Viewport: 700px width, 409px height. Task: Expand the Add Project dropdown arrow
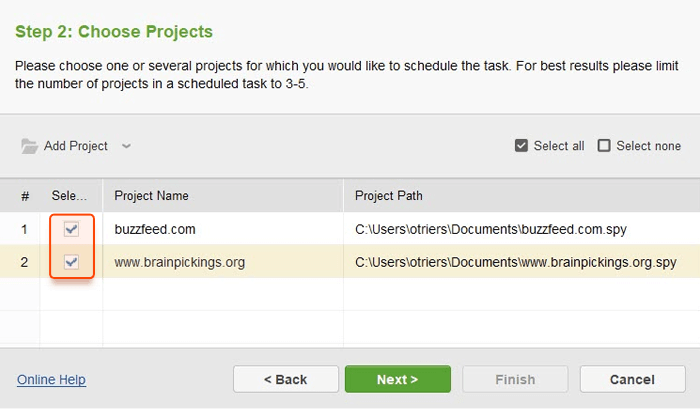(x=126, y=146)
